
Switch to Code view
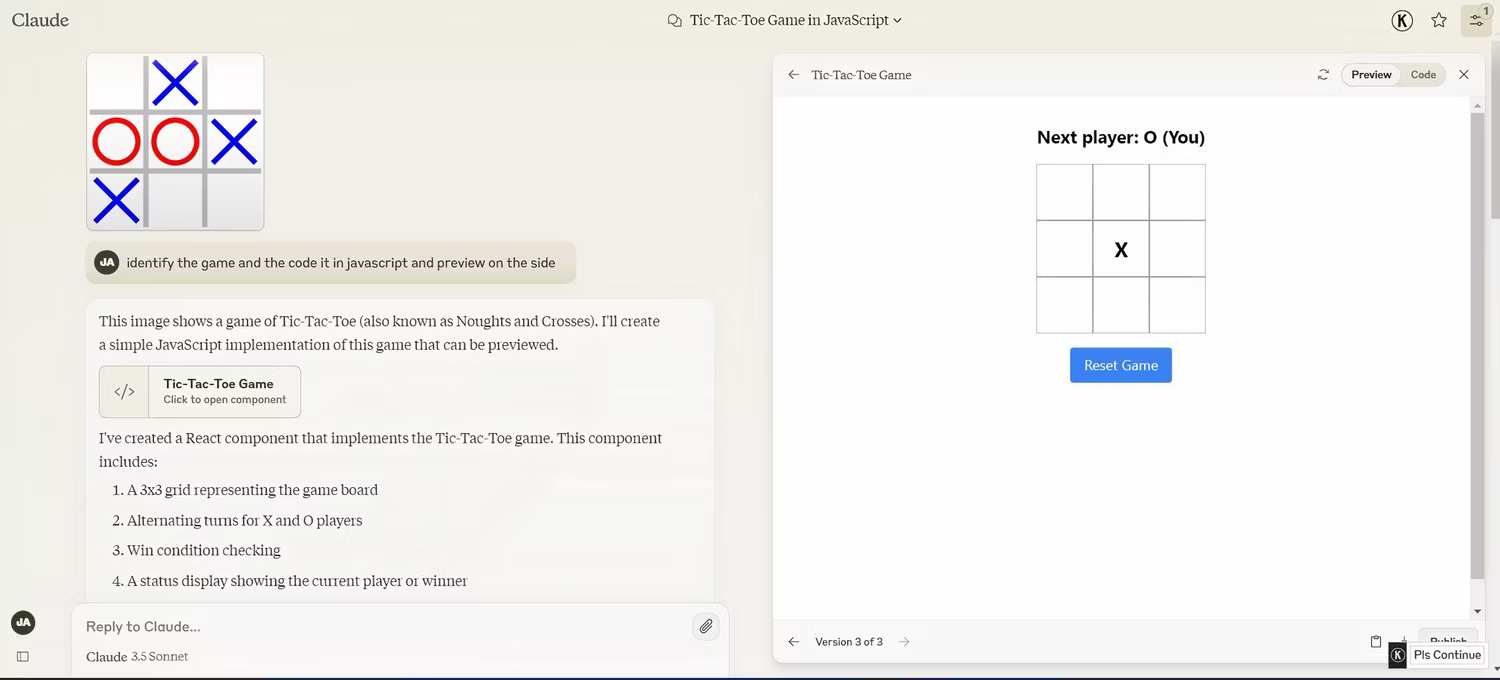[x=1423, y=75]
